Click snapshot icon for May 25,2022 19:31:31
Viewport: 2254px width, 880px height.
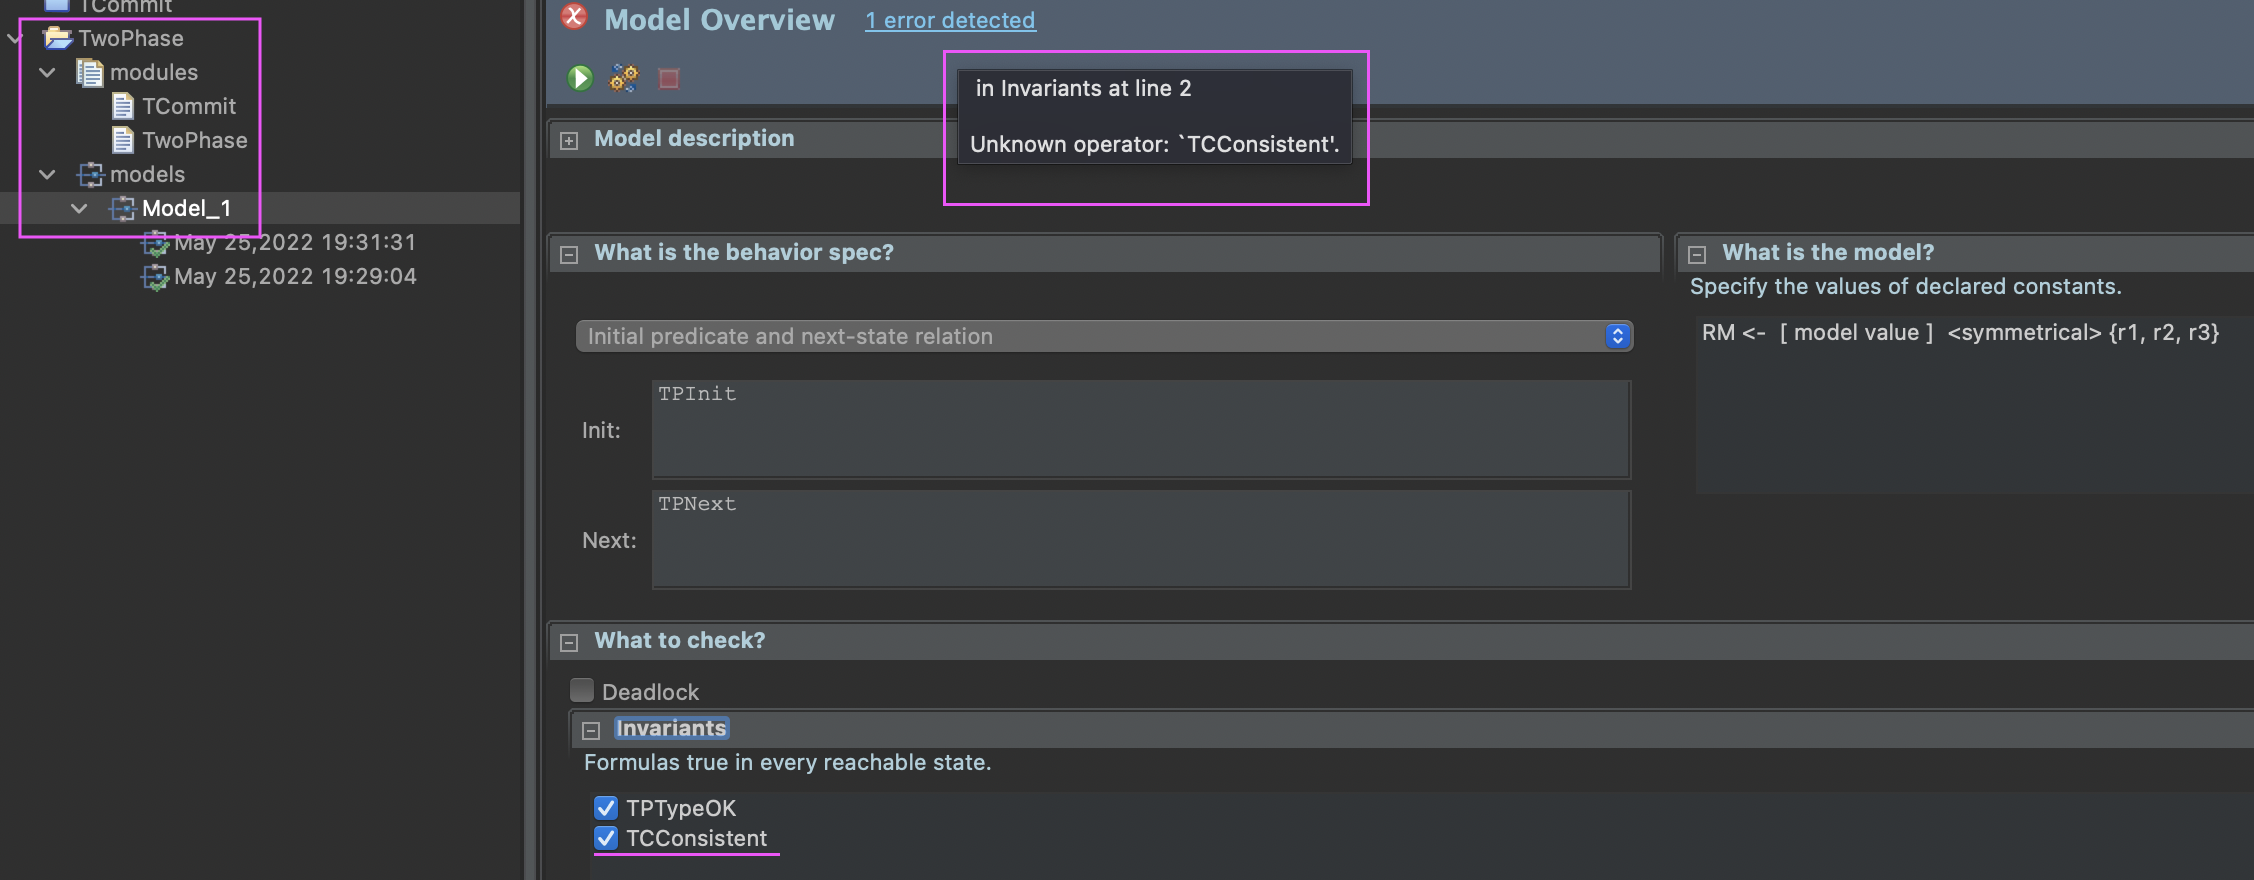(155, 243)
